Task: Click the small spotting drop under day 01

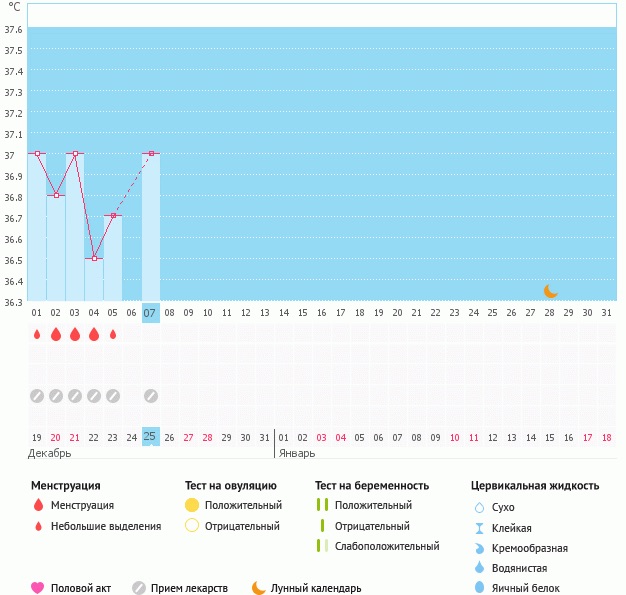Action: coord(37,334)
